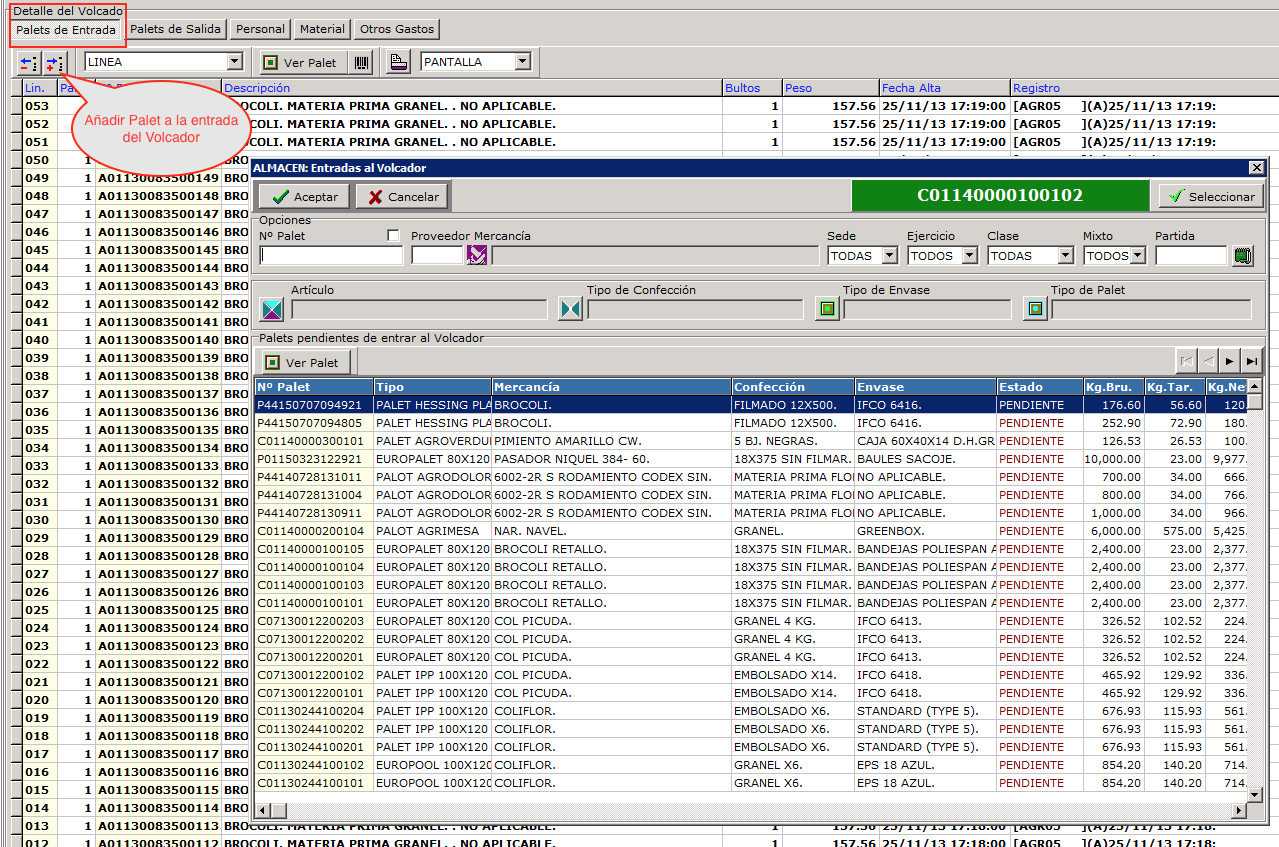Expand the Sede dropdown showing TODAS
The width and height of the screenshot is (1279, 847).
(x=889, y=256)
